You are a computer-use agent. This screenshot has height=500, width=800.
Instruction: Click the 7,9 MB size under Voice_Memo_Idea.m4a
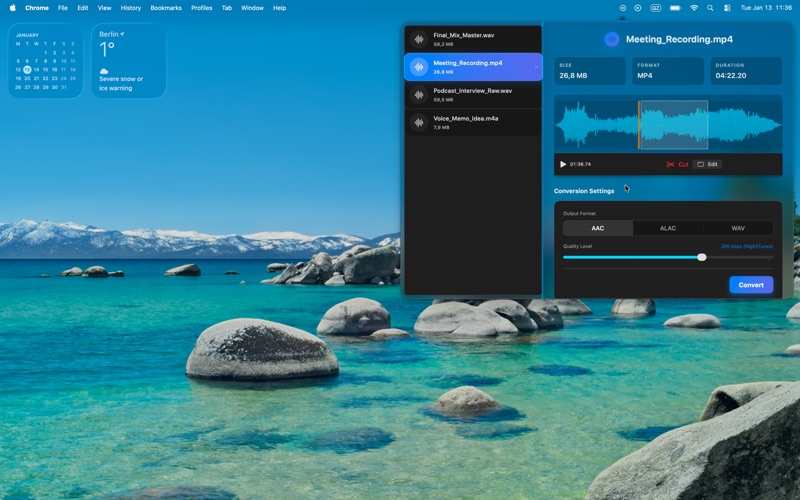pos(441,128)
